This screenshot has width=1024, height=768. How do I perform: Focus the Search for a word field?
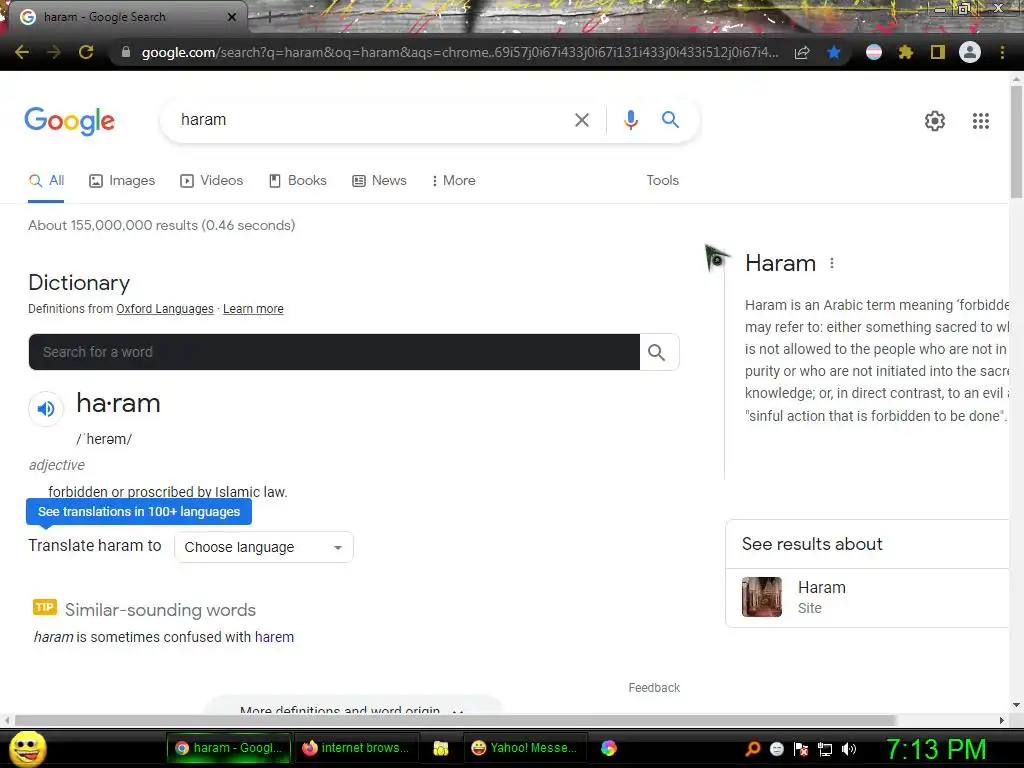point(334,352)
